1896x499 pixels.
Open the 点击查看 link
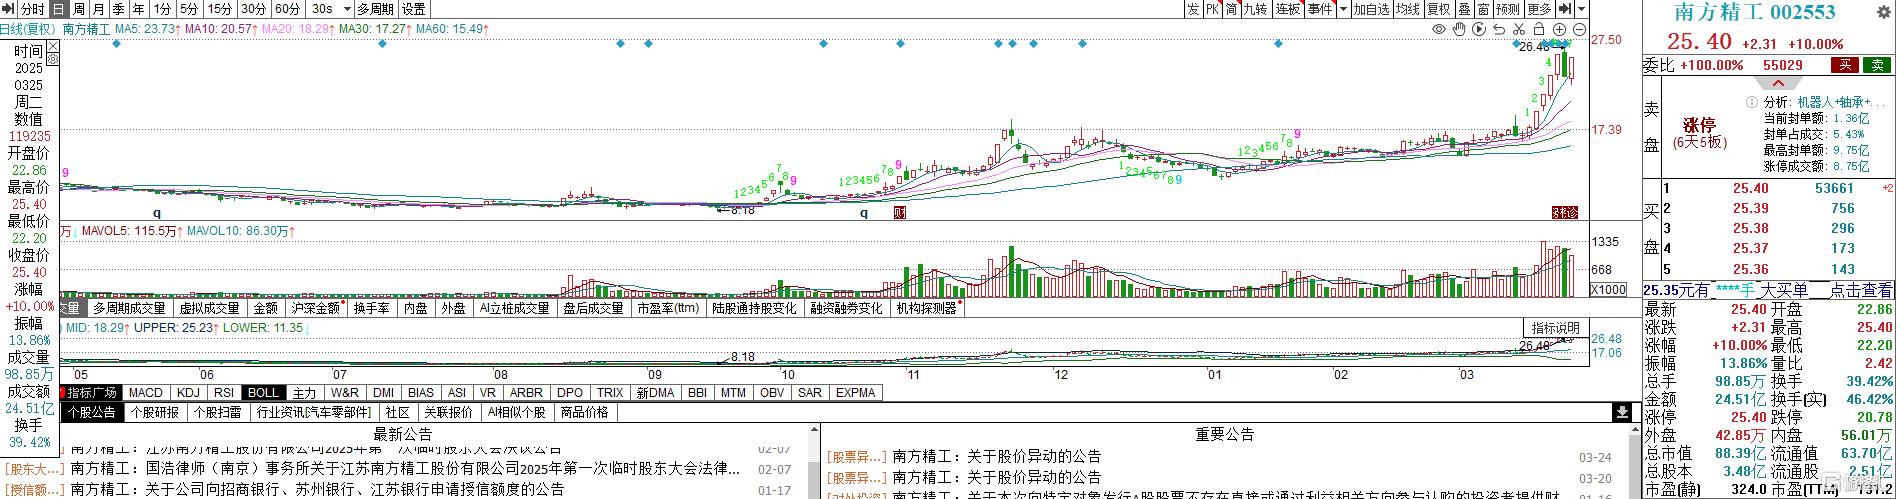tap(1860, 290)
